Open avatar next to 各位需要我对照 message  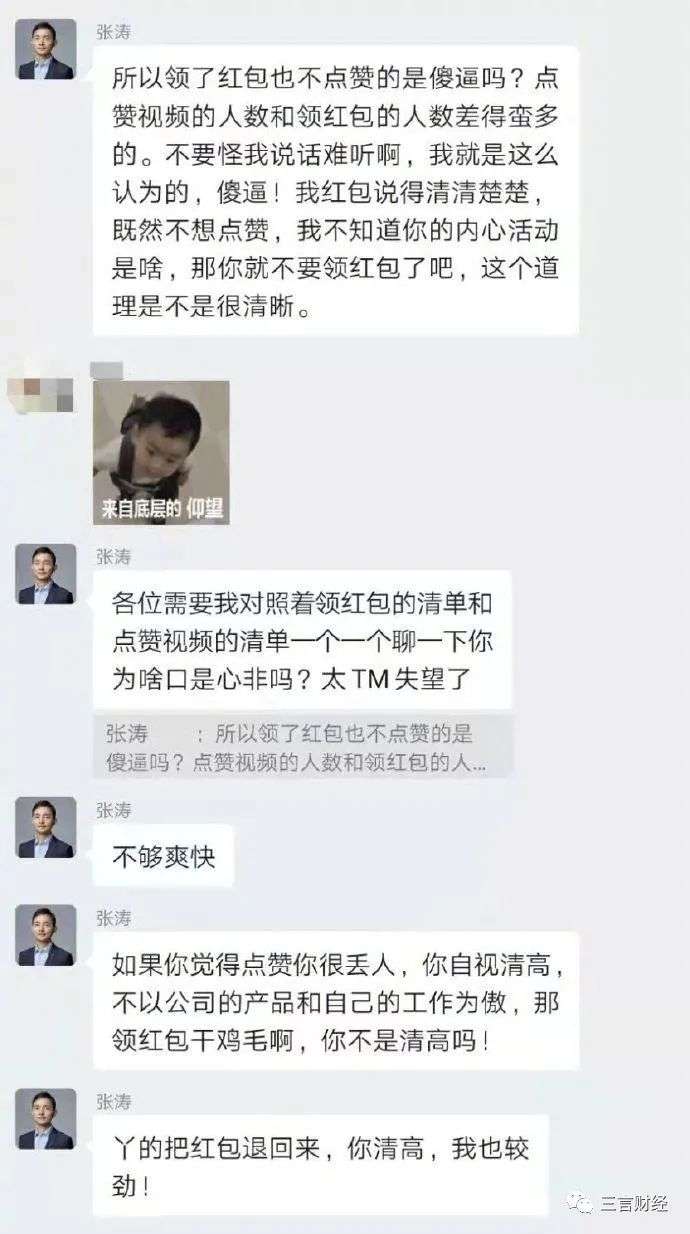coord(46,574)
